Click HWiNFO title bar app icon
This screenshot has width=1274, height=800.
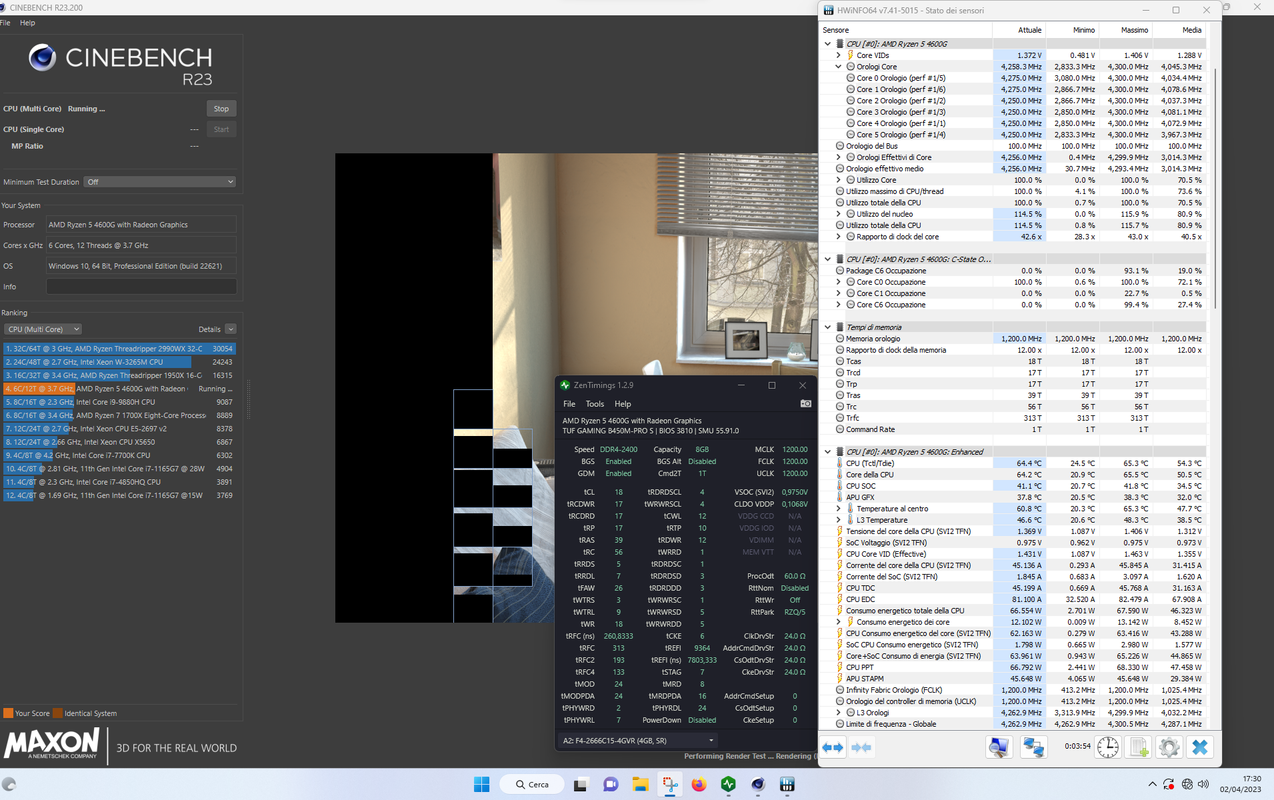click(x=829, y=11)
